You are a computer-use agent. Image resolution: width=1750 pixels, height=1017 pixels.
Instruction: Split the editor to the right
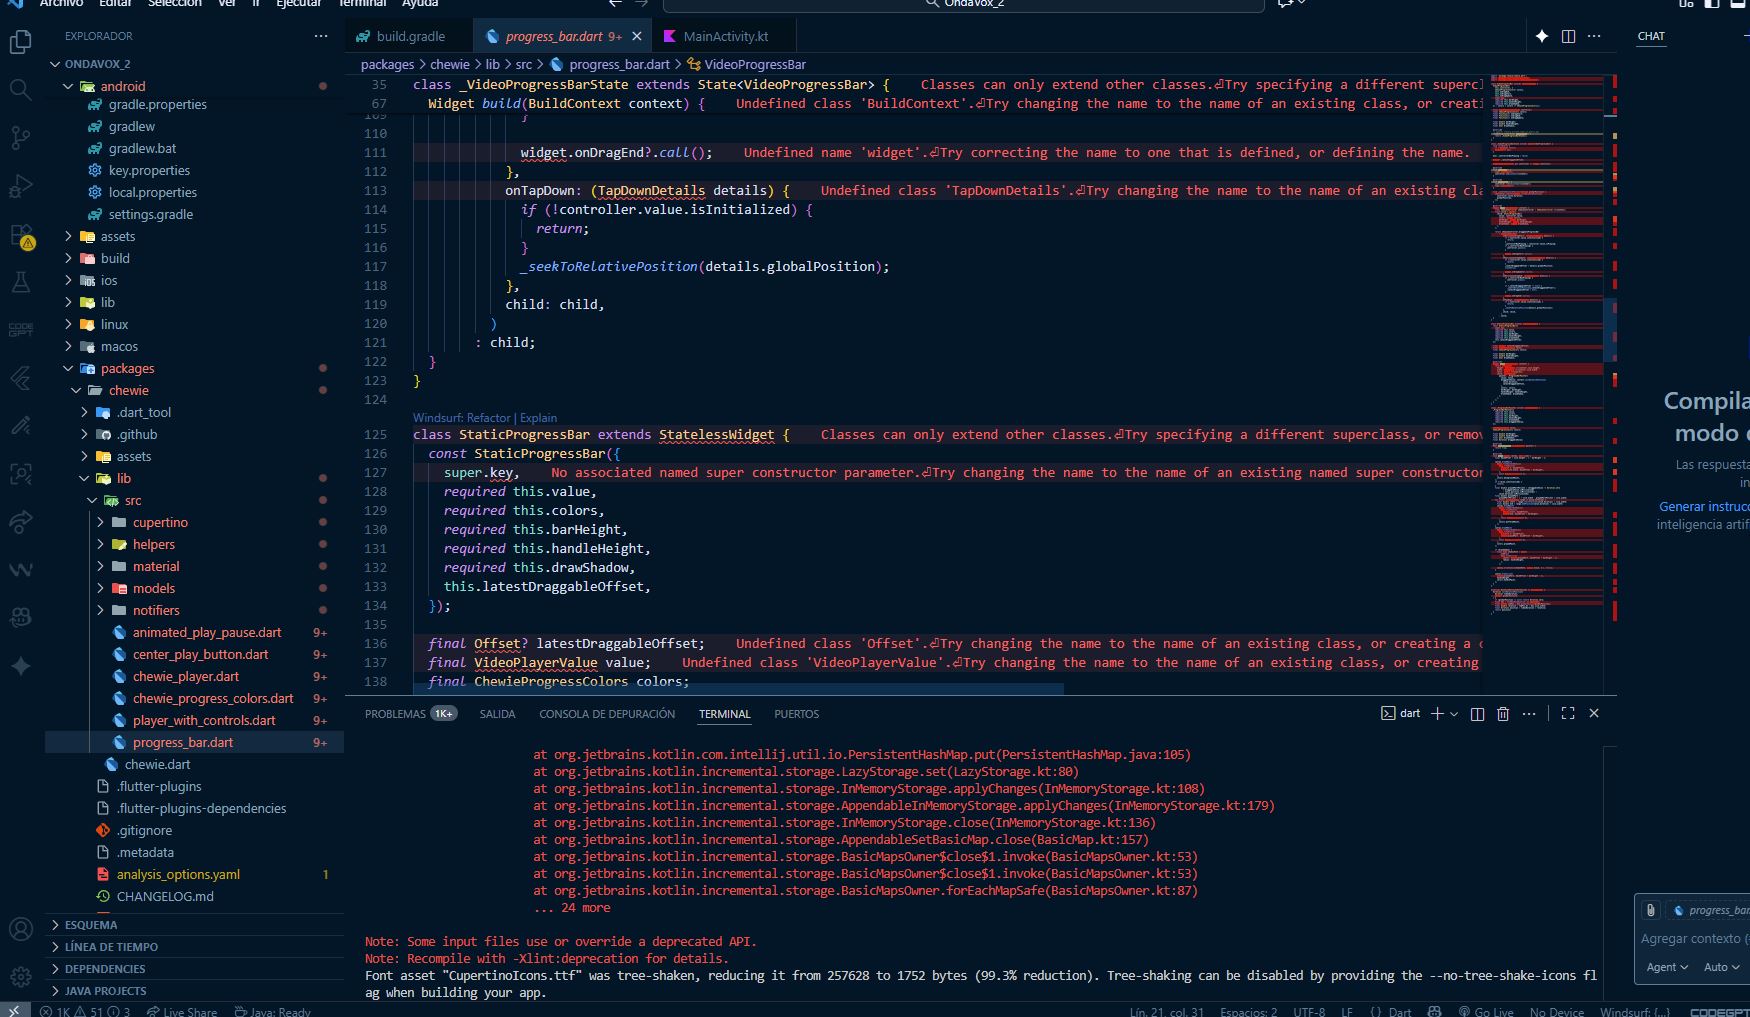(1568, 37)
